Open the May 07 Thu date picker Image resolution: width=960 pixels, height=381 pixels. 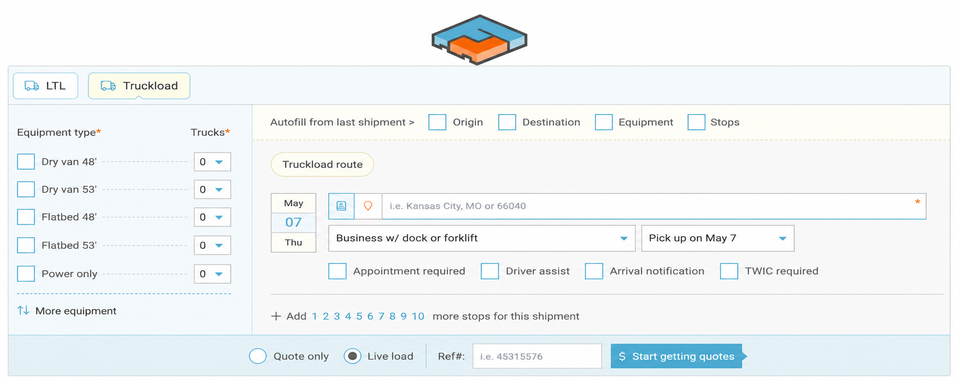tap(293, 222)
